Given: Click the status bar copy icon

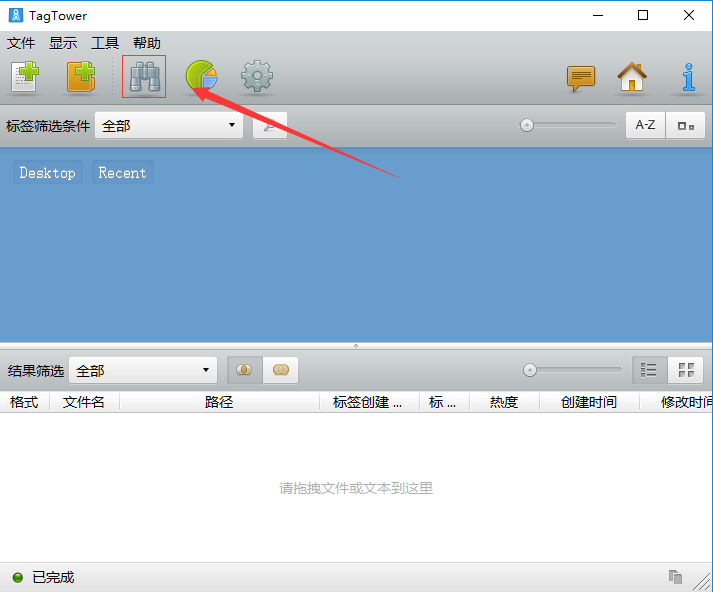Looking at the screenshot, I should pyautogui.click(x=675, y=577).
